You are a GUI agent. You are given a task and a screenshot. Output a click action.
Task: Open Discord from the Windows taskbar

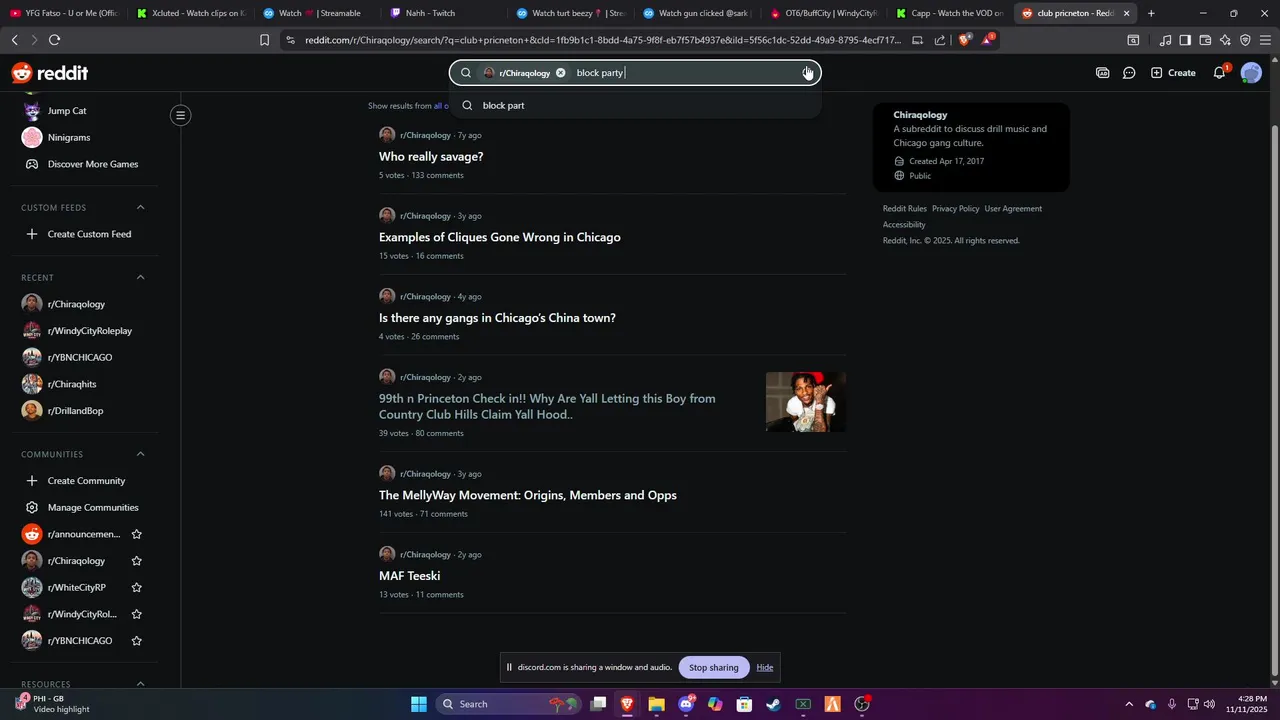[x=686, y=704]
